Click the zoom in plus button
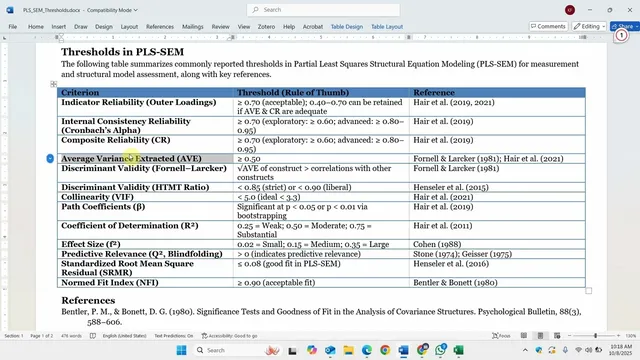 tap(618, 336)
